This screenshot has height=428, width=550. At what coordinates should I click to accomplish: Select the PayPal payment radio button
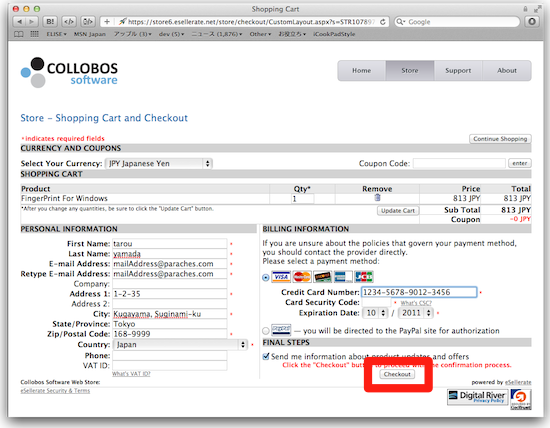click(x=266, y=330)
